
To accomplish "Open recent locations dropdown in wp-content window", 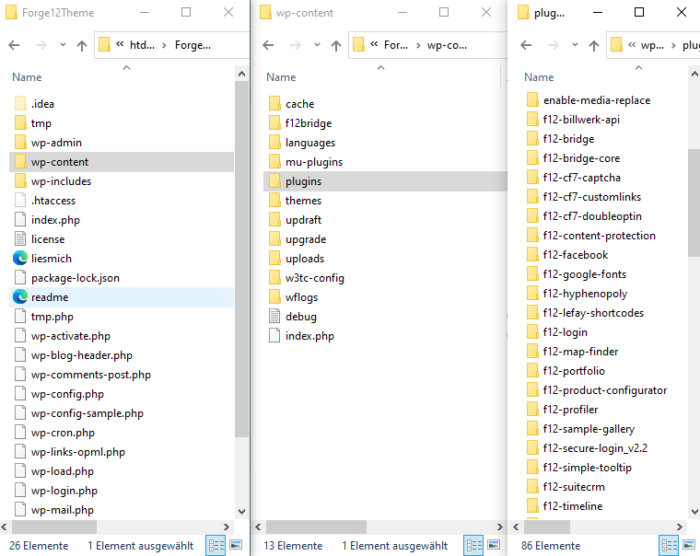I will (317, 45).
